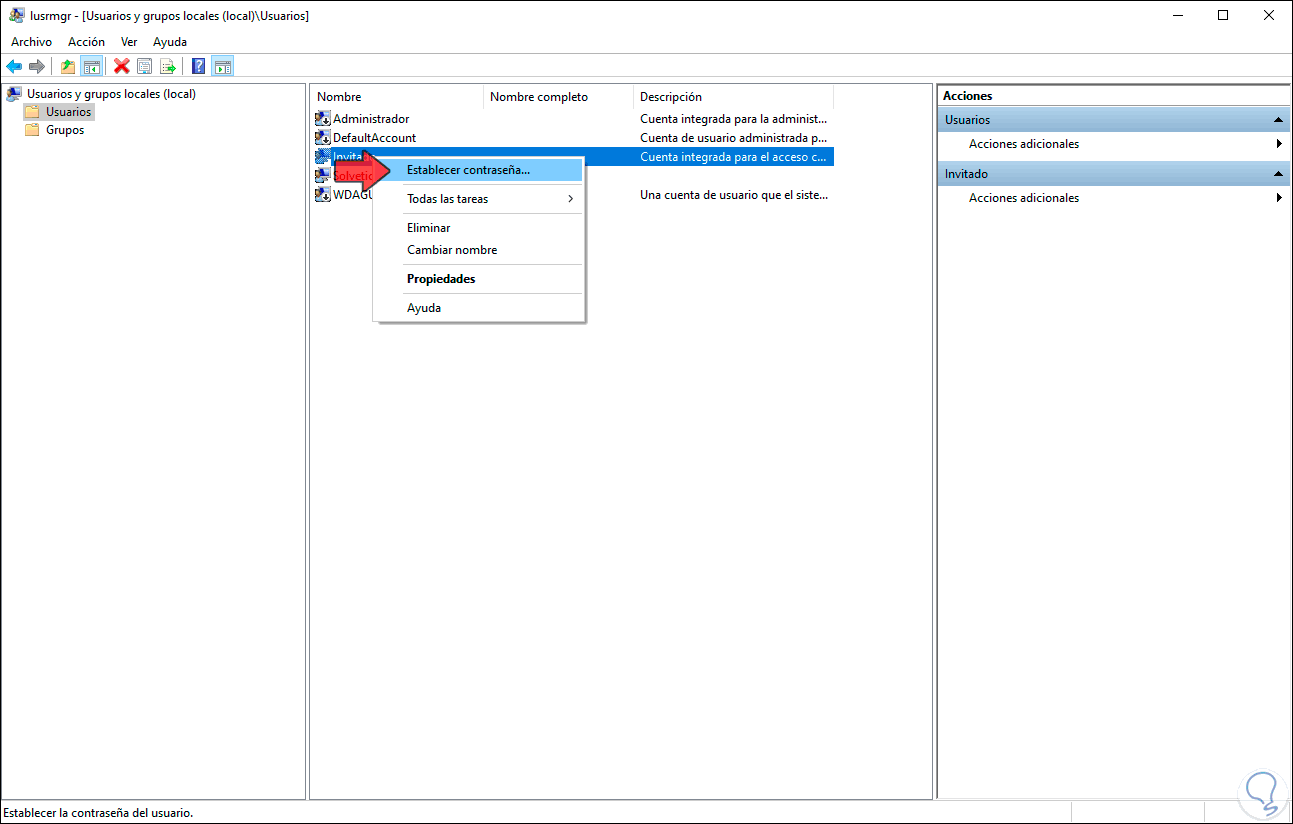Collapse the Usuarios section in the Acciones pane
This screenshot has height=824, width=1293.
[x=1278, y=120]
